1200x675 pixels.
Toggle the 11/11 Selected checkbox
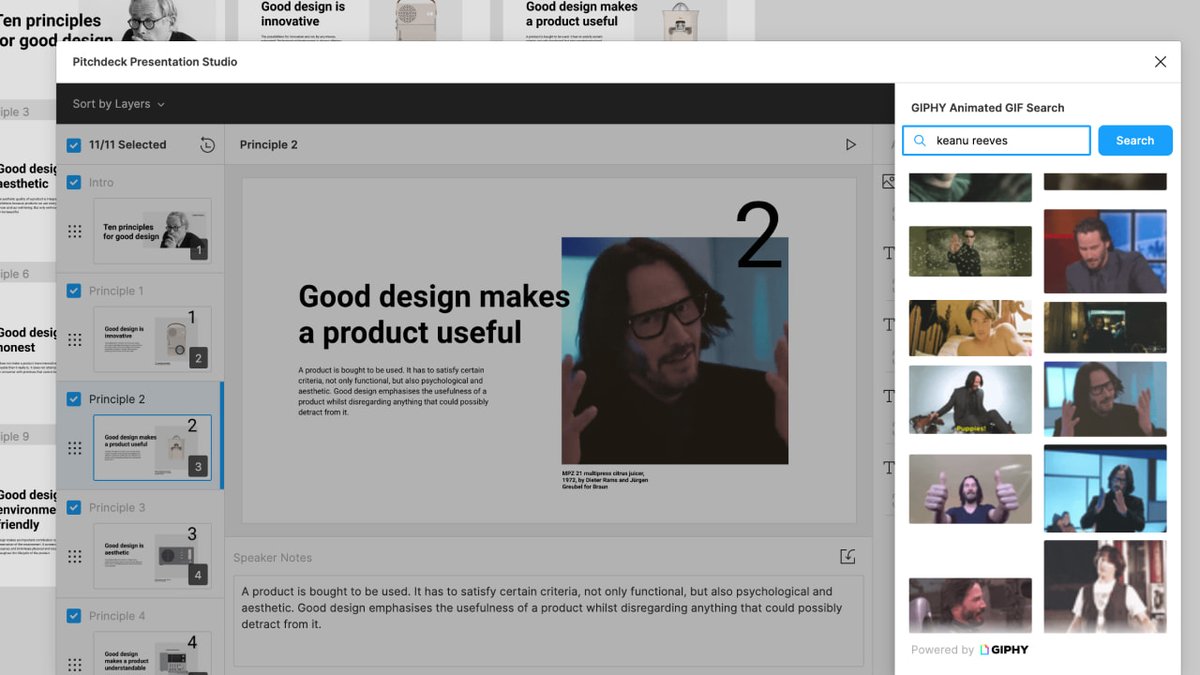click(74, 145)
